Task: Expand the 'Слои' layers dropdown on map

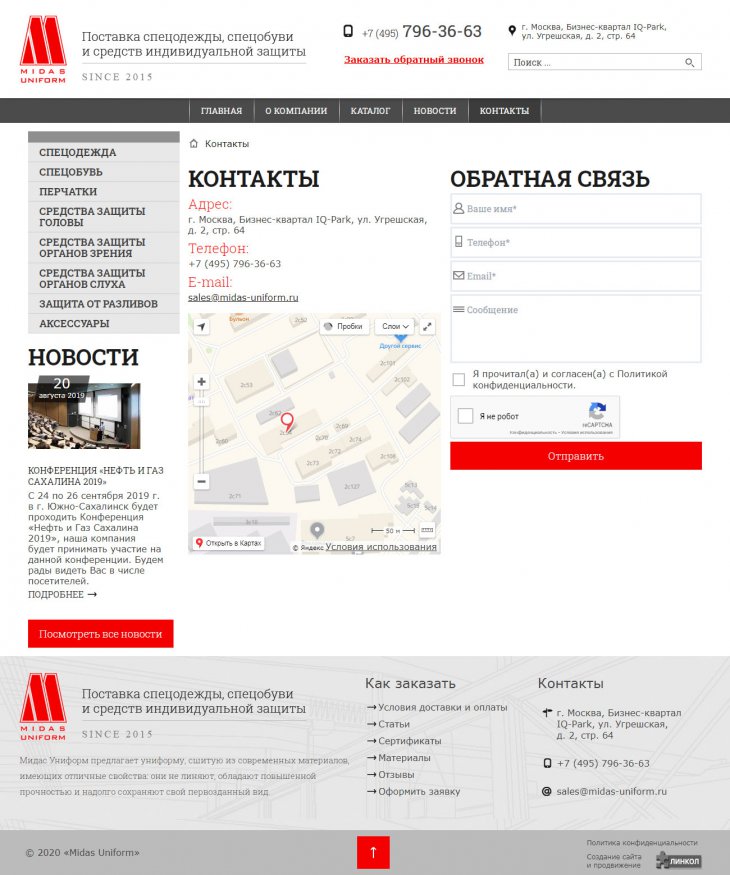Action: point(396,326)
